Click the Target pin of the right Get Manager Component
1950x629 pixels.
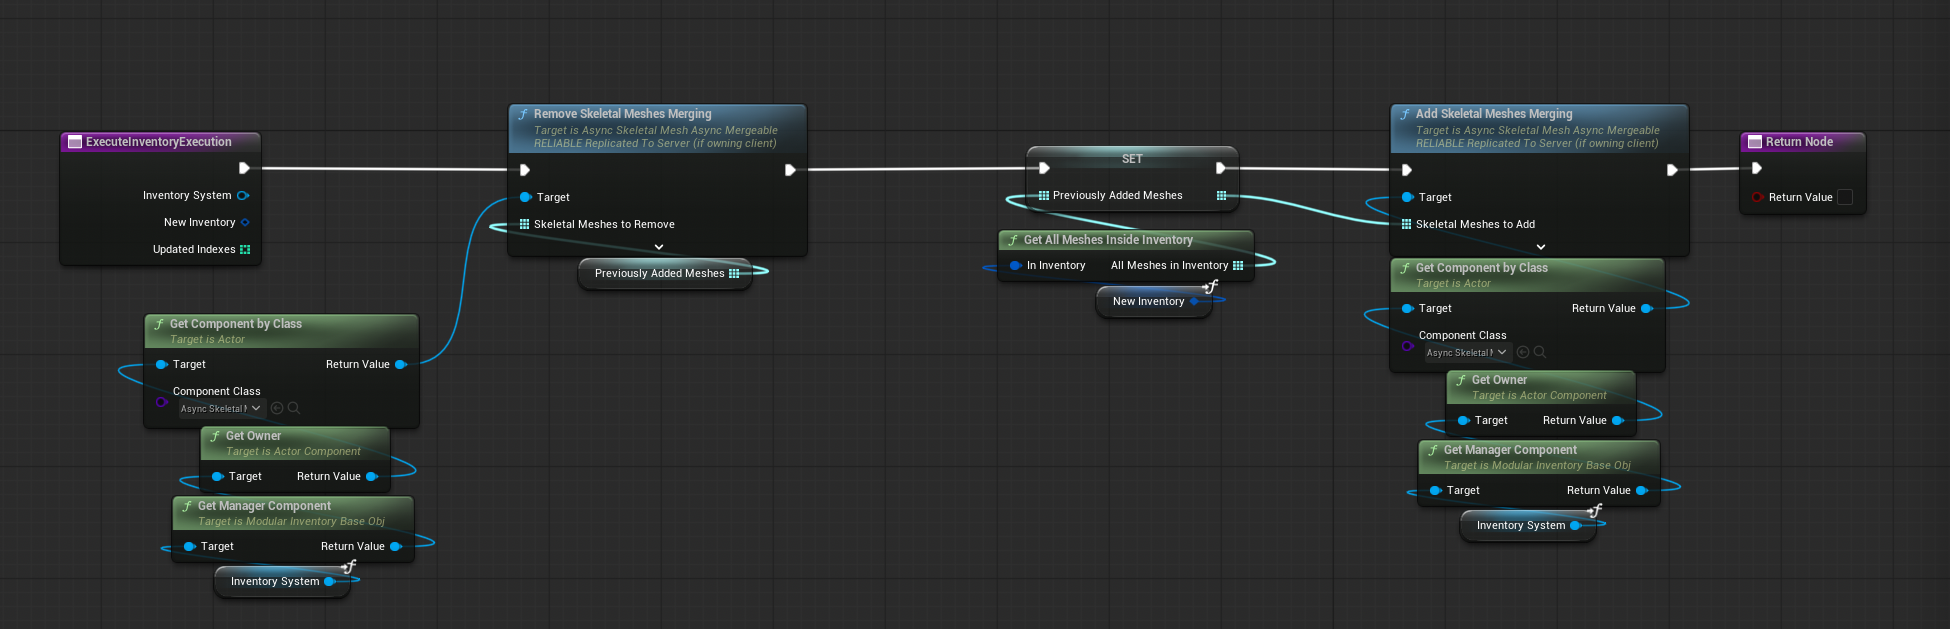pos(1435,490)
